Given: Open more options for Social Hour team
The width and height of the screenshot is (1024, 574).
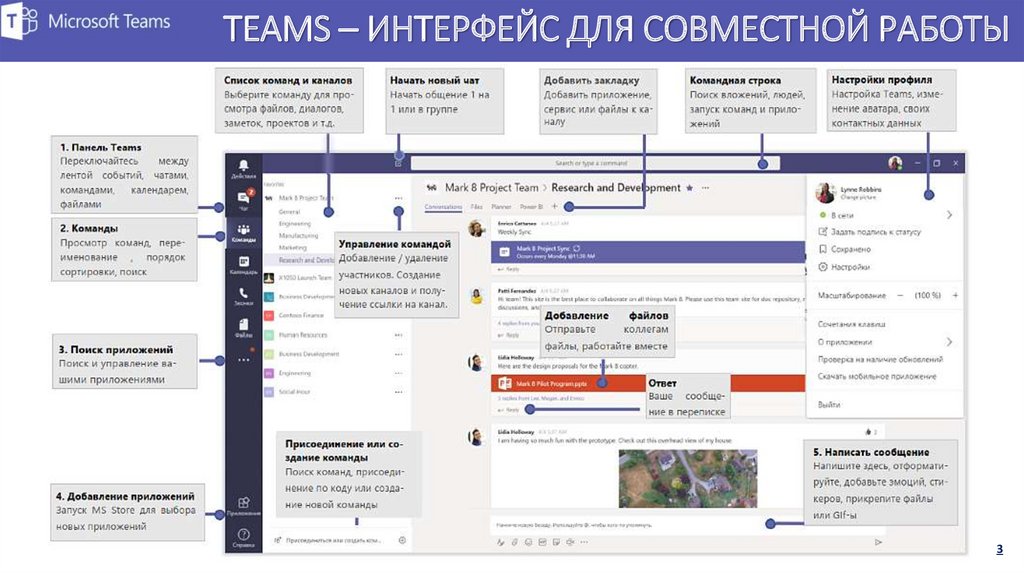Looking at the screenshot, I should pyautogui.click(x=398, y=392).
